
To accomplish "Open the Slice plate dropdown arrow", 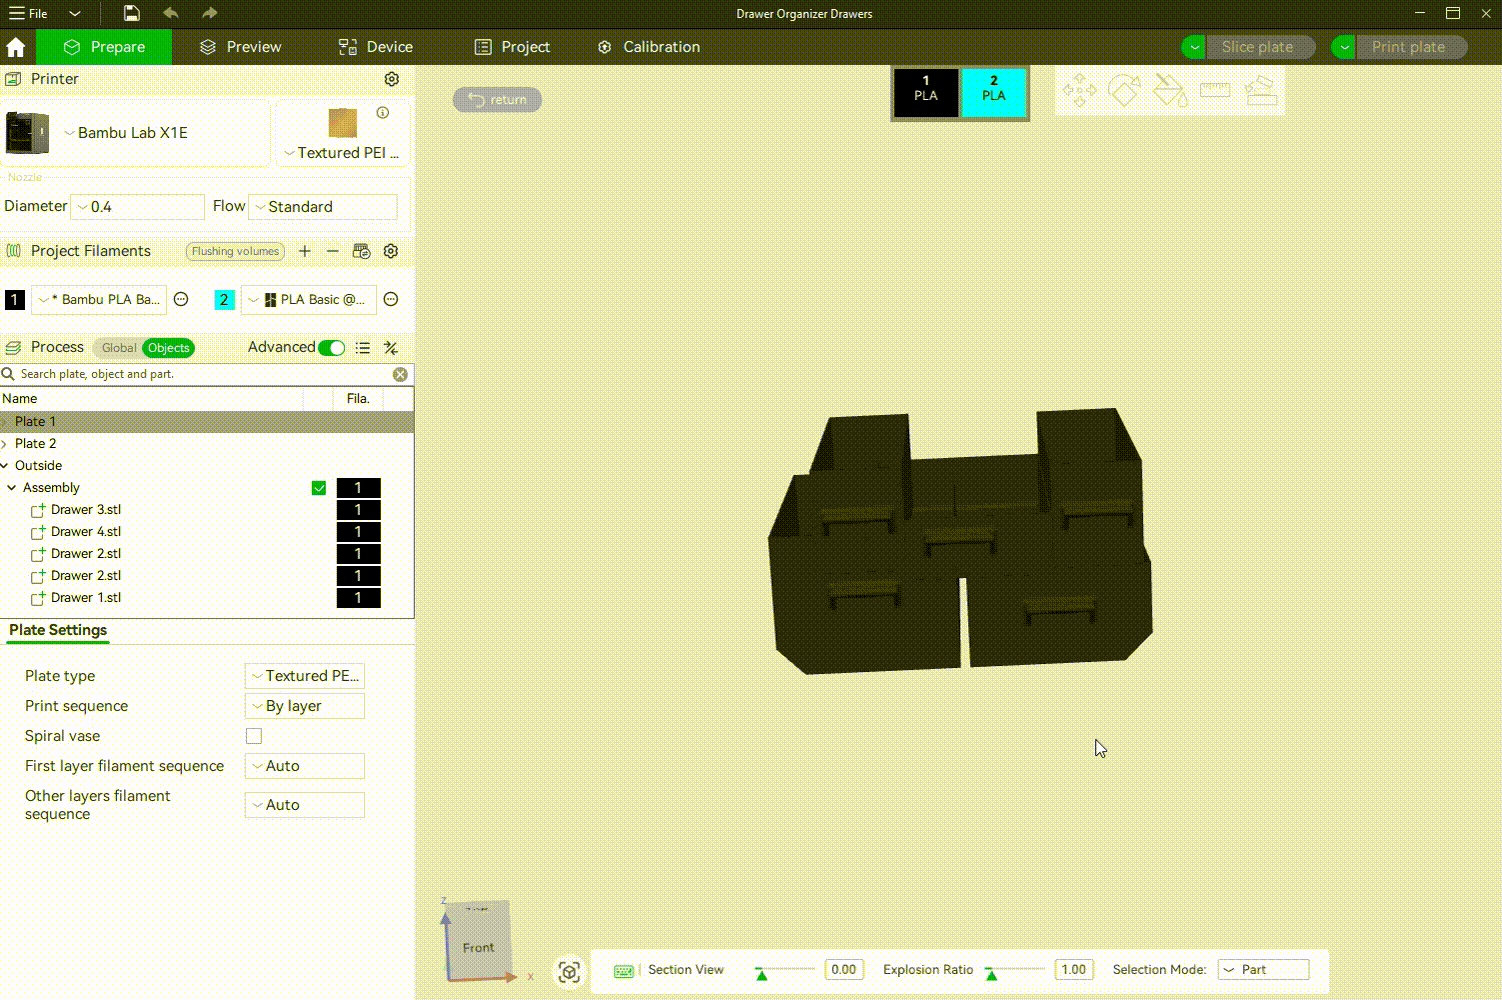I will [1193, 47].
